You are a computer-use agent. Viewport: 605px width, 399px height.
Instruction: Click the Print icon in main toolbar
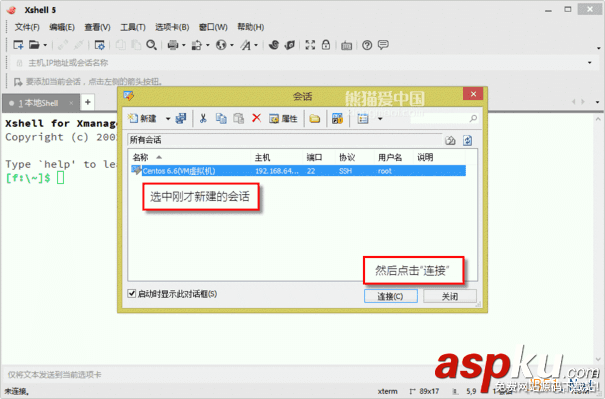point(172,45)
